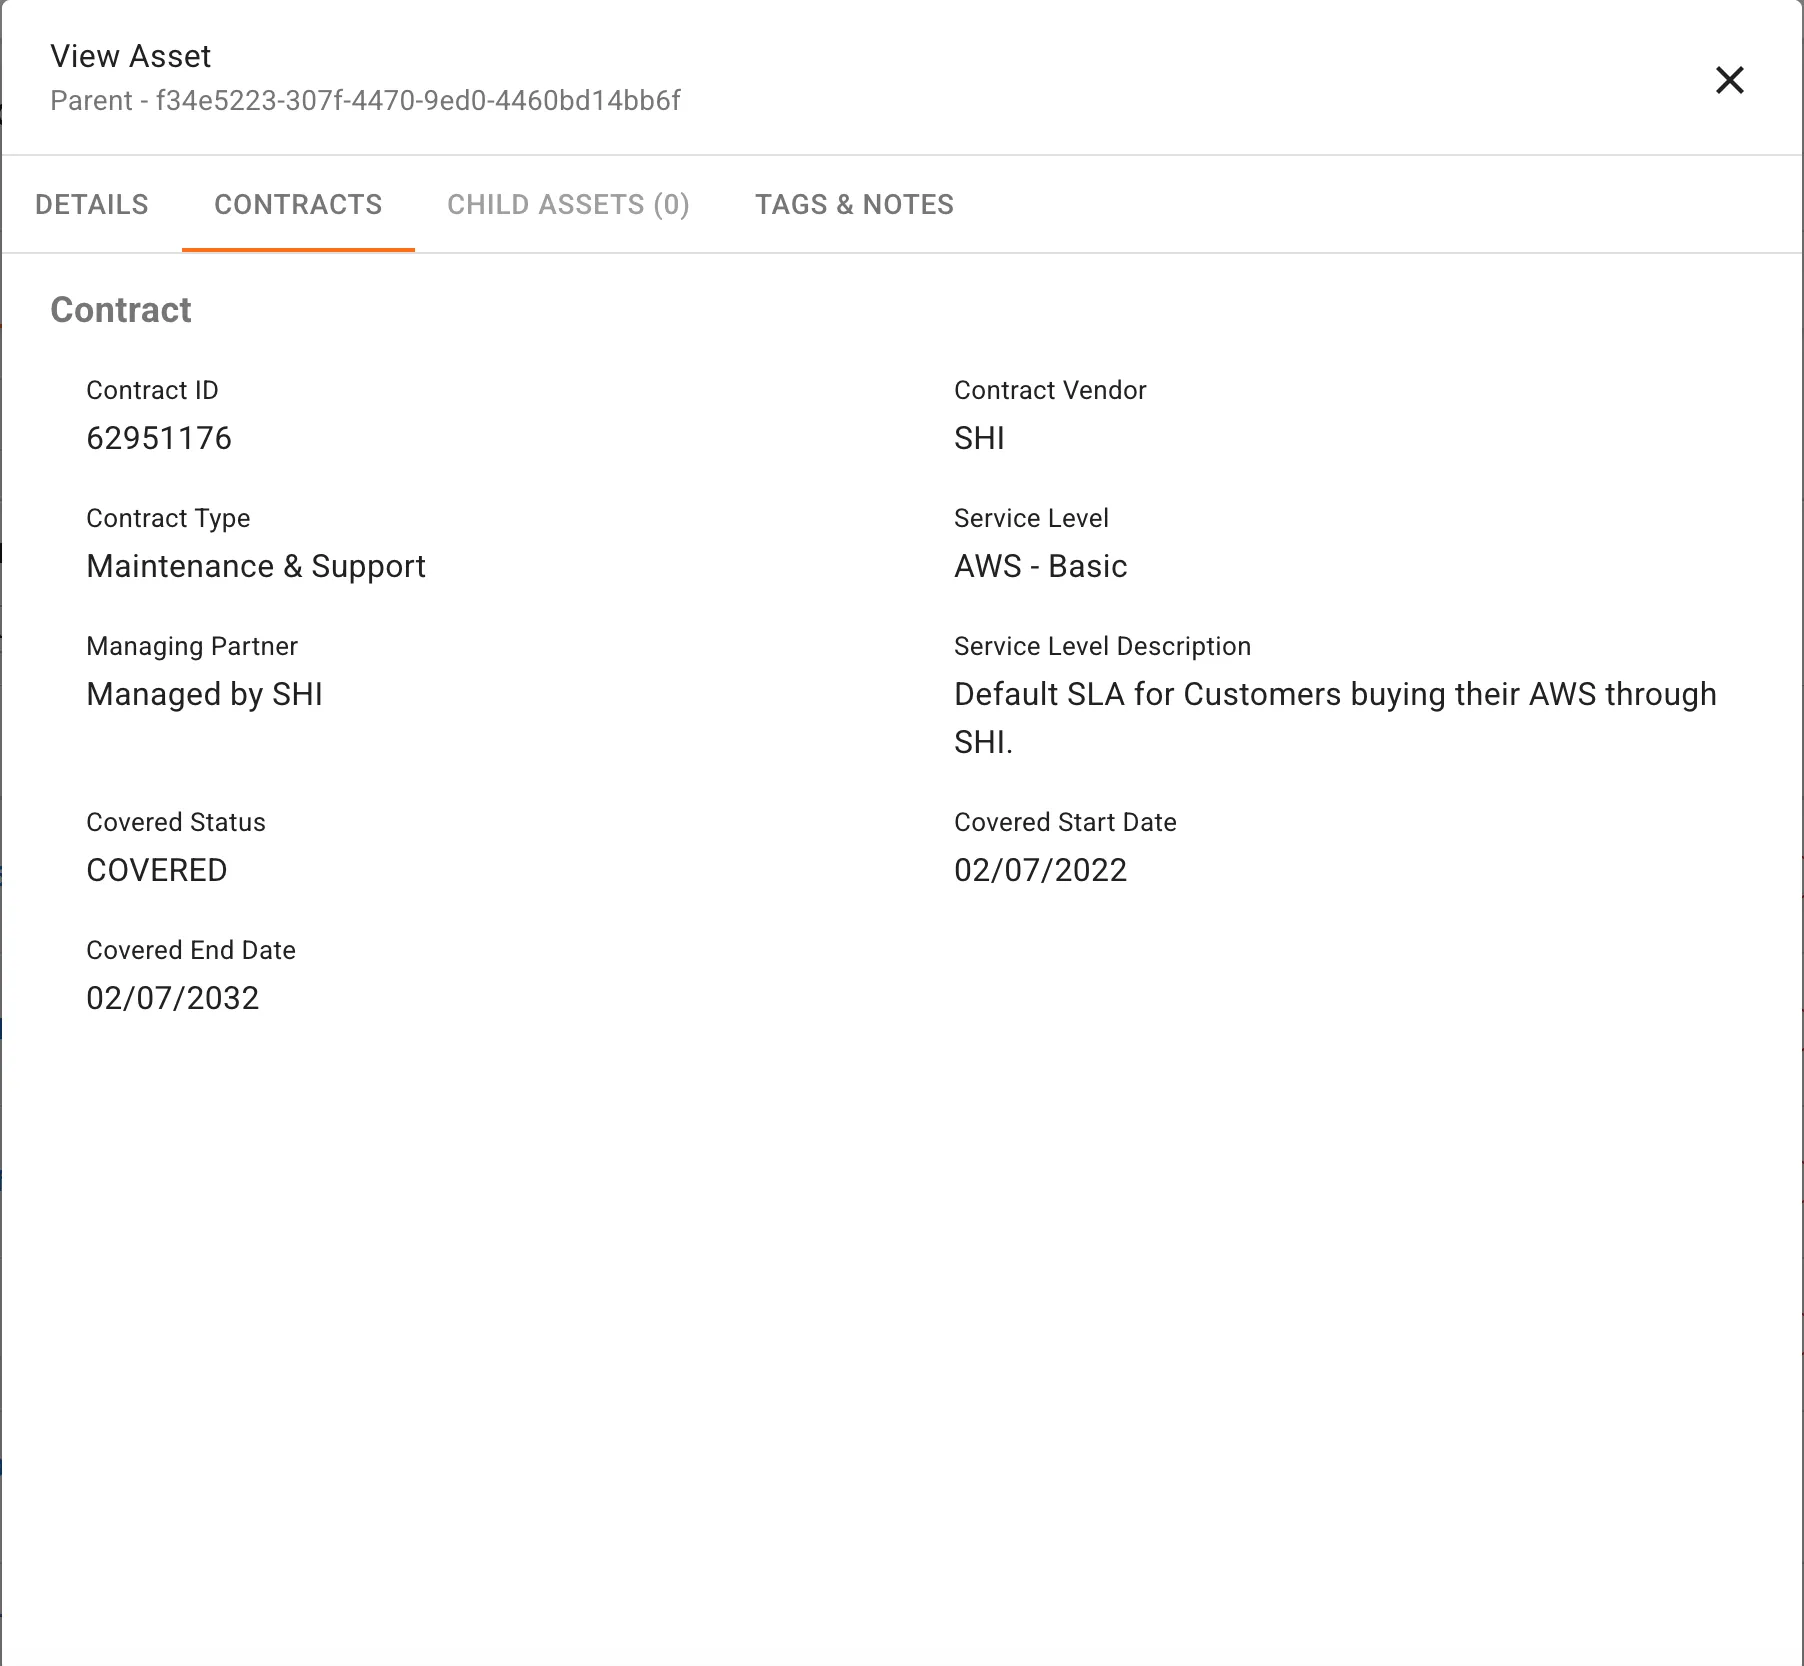1804x1666 pixels.
Task: Click the COVERED status value
Action: point(157,870)
